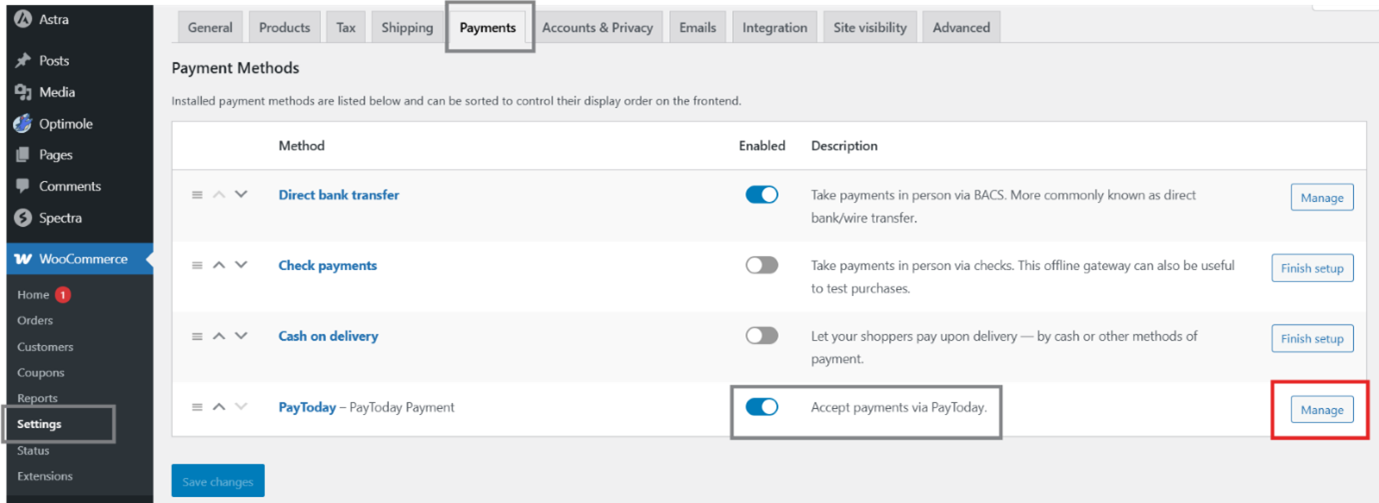Enable the Cash on delivery toggle
Viewport: 1379px width, 503px height.
pos(761,336)
